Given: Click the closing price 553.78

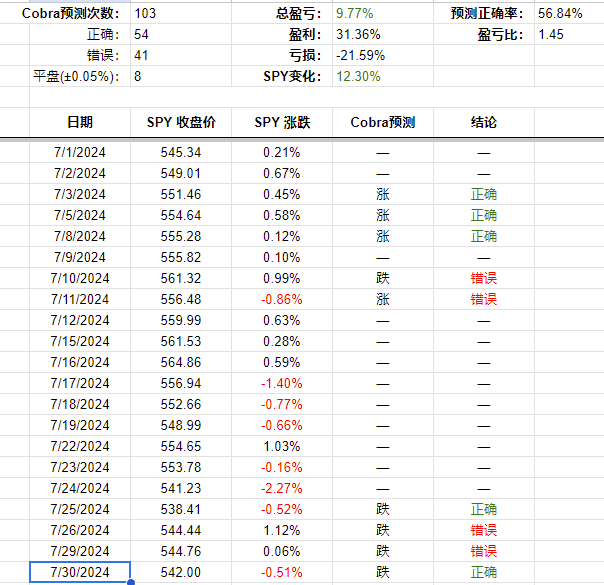Looking at the screenshot, I should click(181, 467).
